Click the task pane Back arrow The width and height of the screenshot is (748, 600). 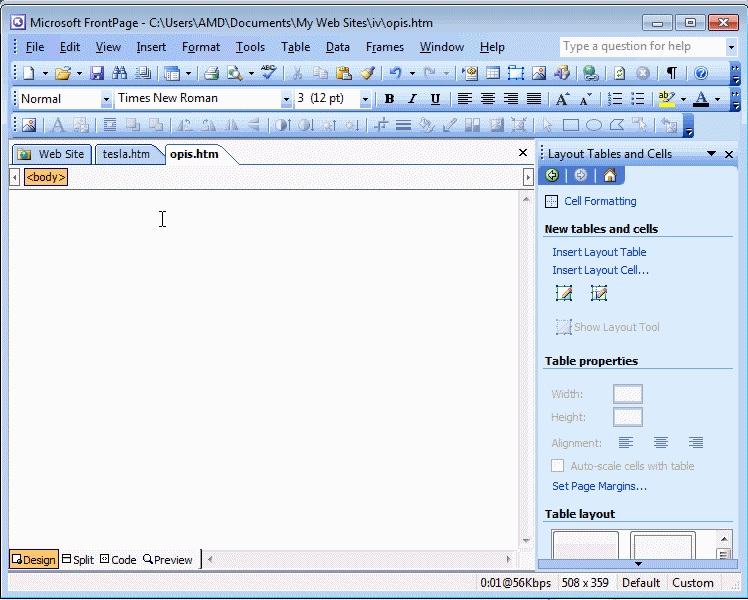pyautogui.click(x=552, y=176)
